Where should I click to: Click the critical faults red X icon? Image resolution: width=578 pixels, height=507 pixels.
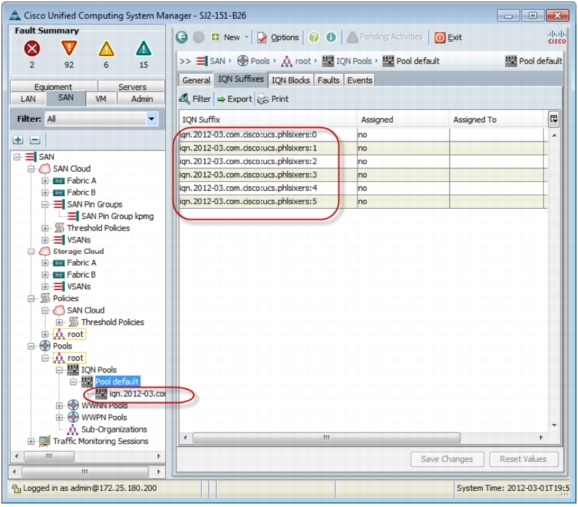click(x=32, y=48)
